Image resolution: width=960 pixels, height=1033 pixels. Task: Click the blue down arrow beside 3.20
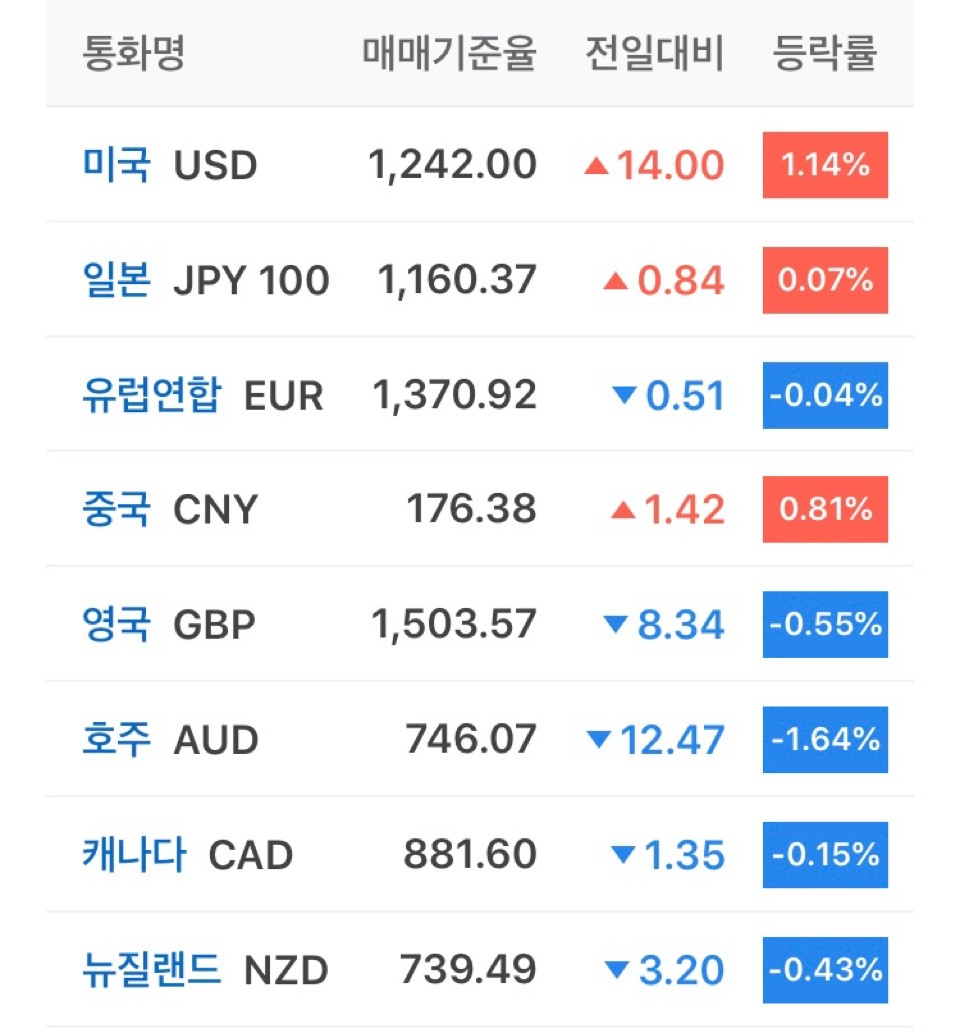click(617, 969)
